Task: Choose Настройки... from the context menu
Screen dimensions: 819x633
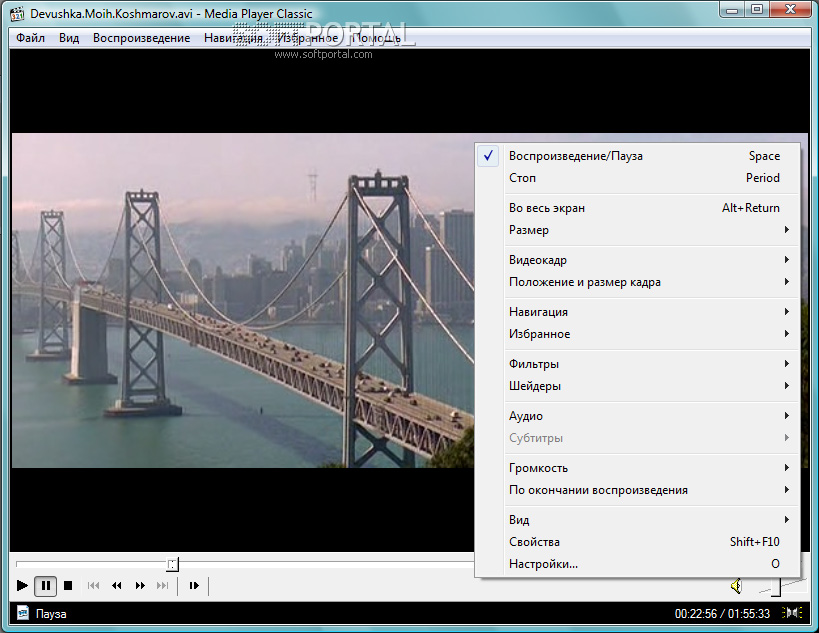Action: point(543,564)
